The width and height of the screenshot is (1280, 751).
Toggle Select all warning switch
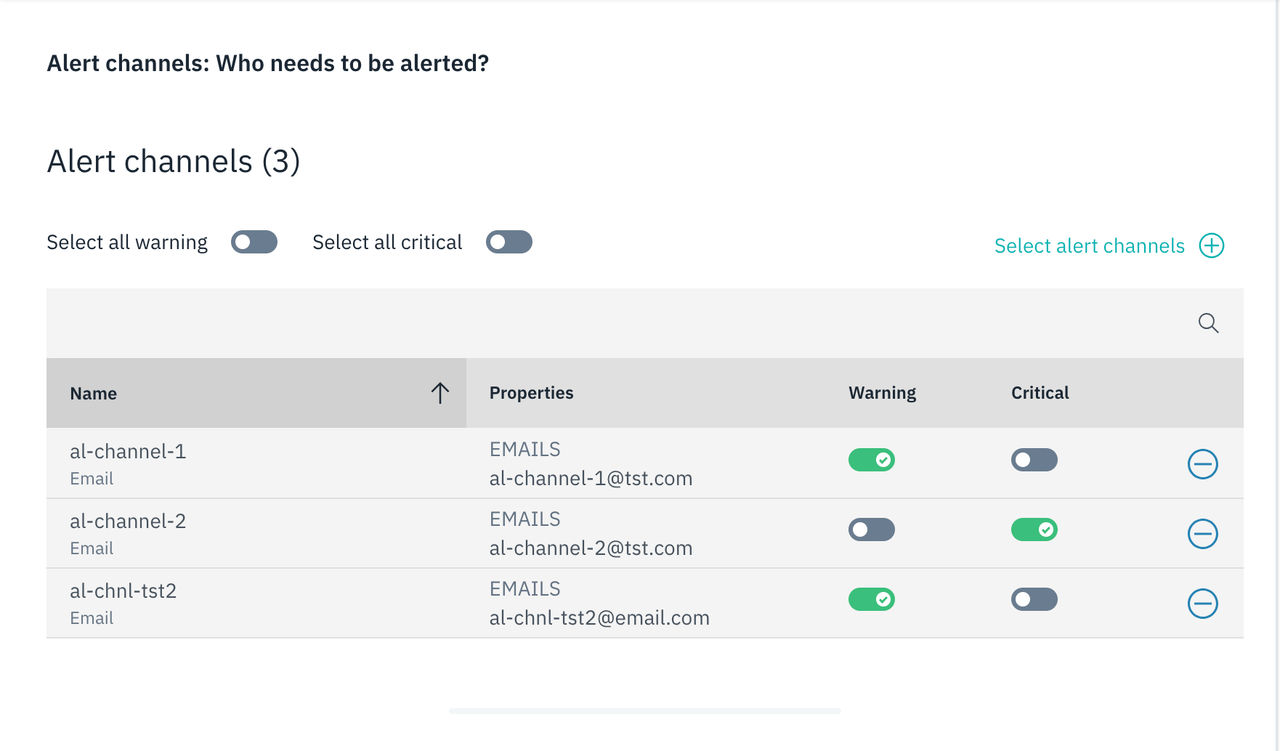[254, 242]
